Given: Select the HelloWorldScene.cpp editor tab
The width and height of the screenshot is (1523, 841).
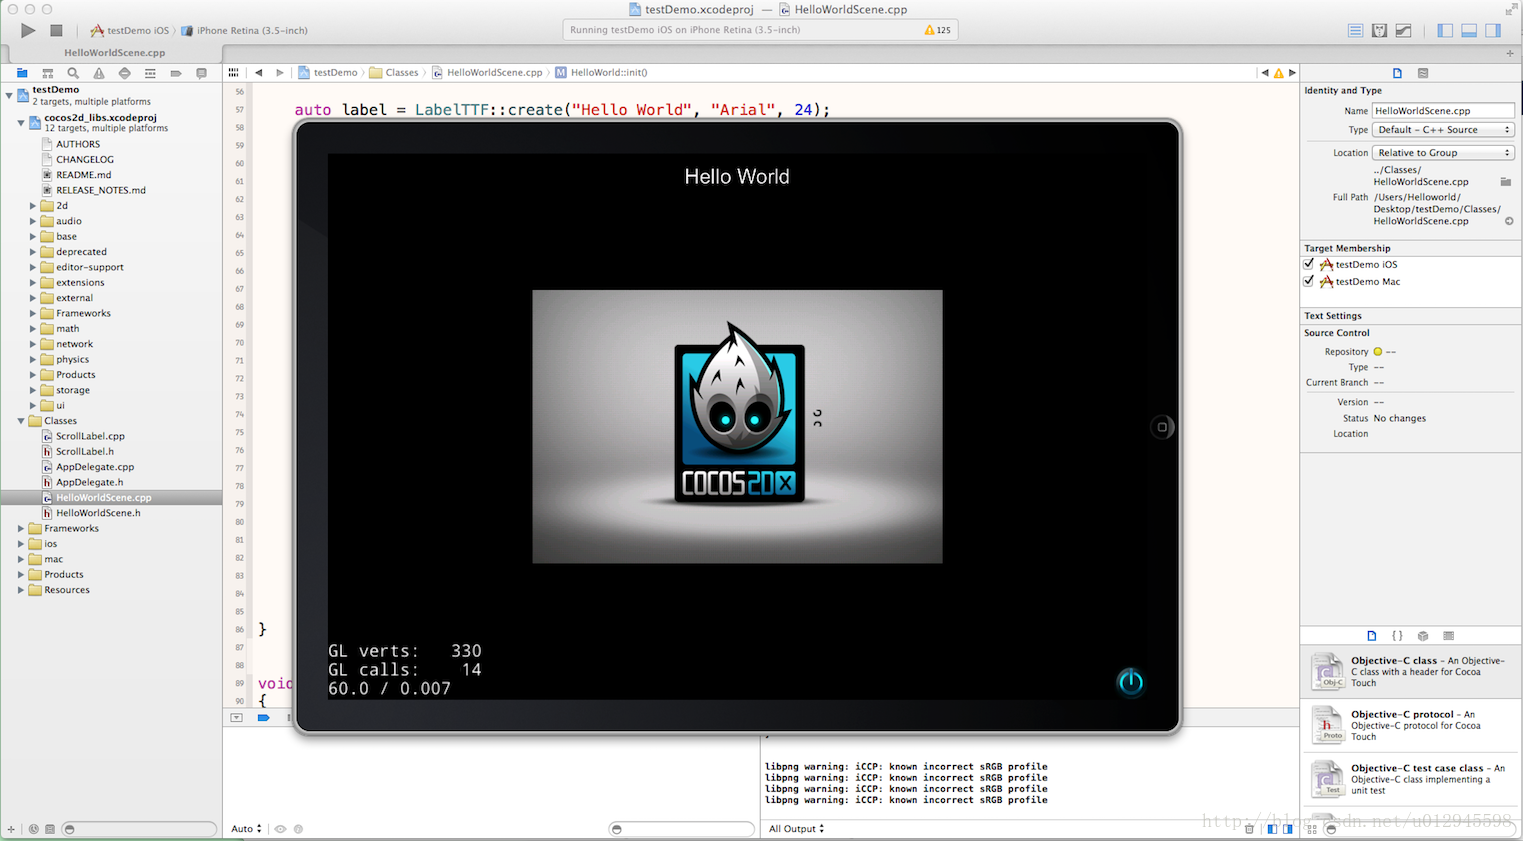Looking at the screenshot, I should pyautogui.click(x=114, y=53).
